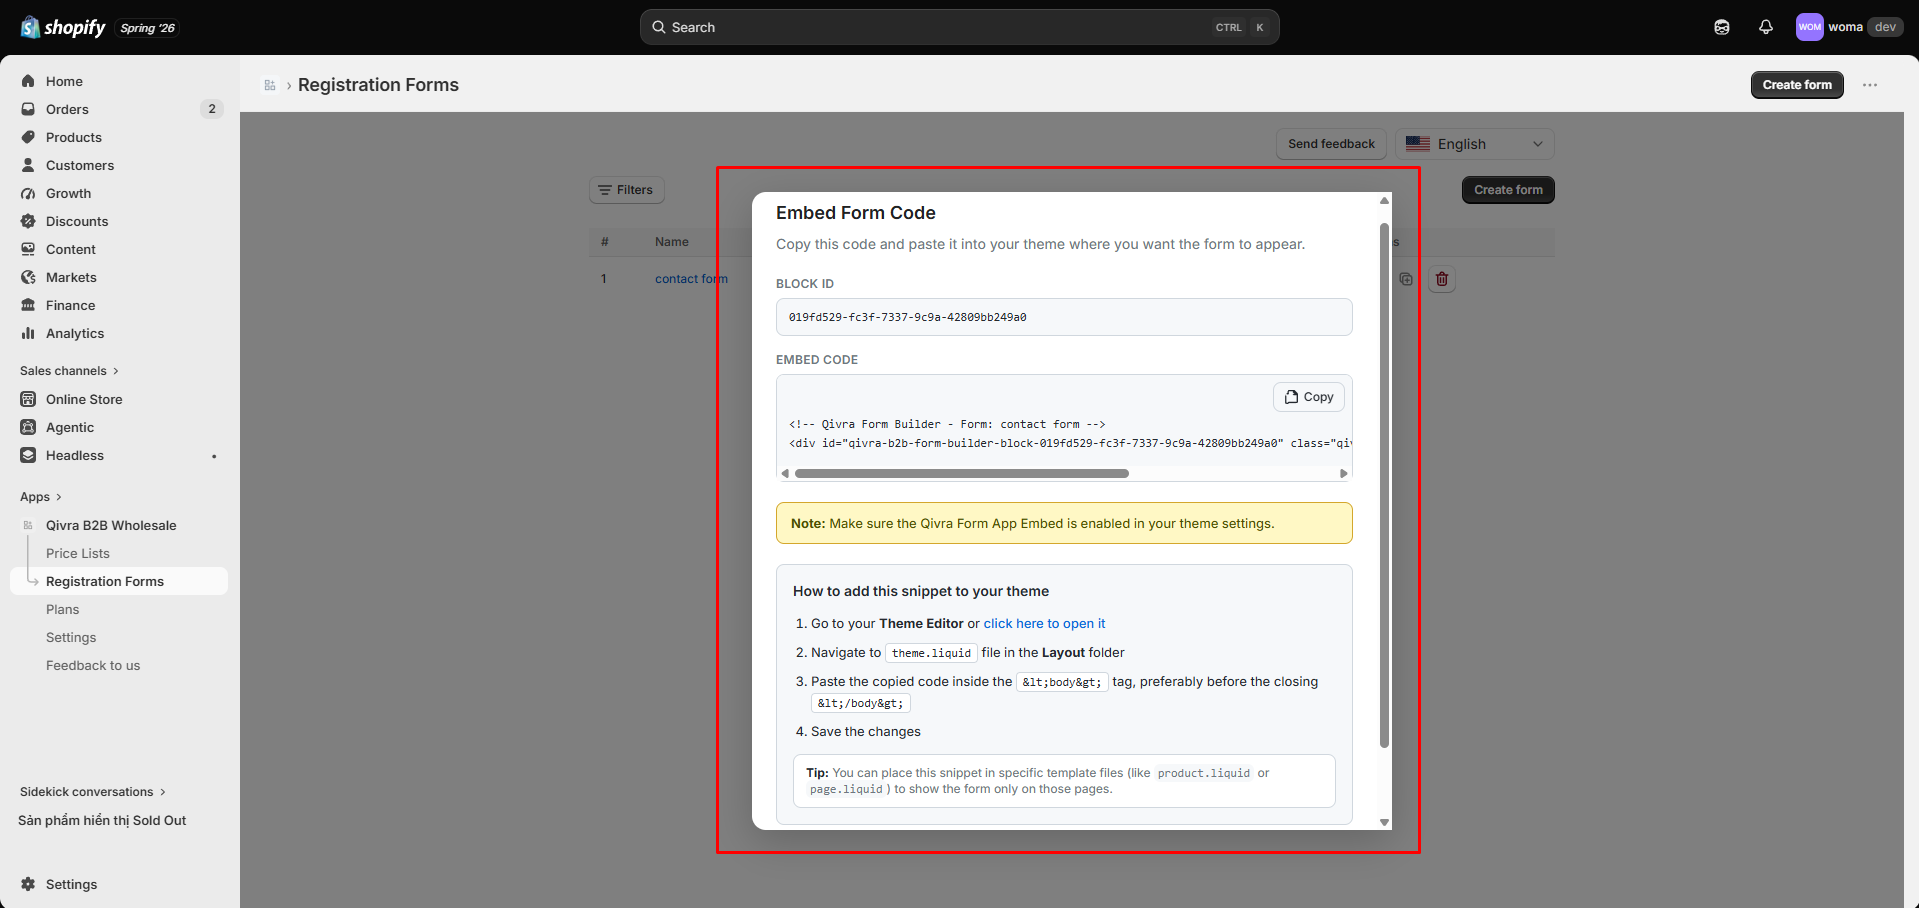
Task: Click the Home icon in sidebar
Action: 28,81
